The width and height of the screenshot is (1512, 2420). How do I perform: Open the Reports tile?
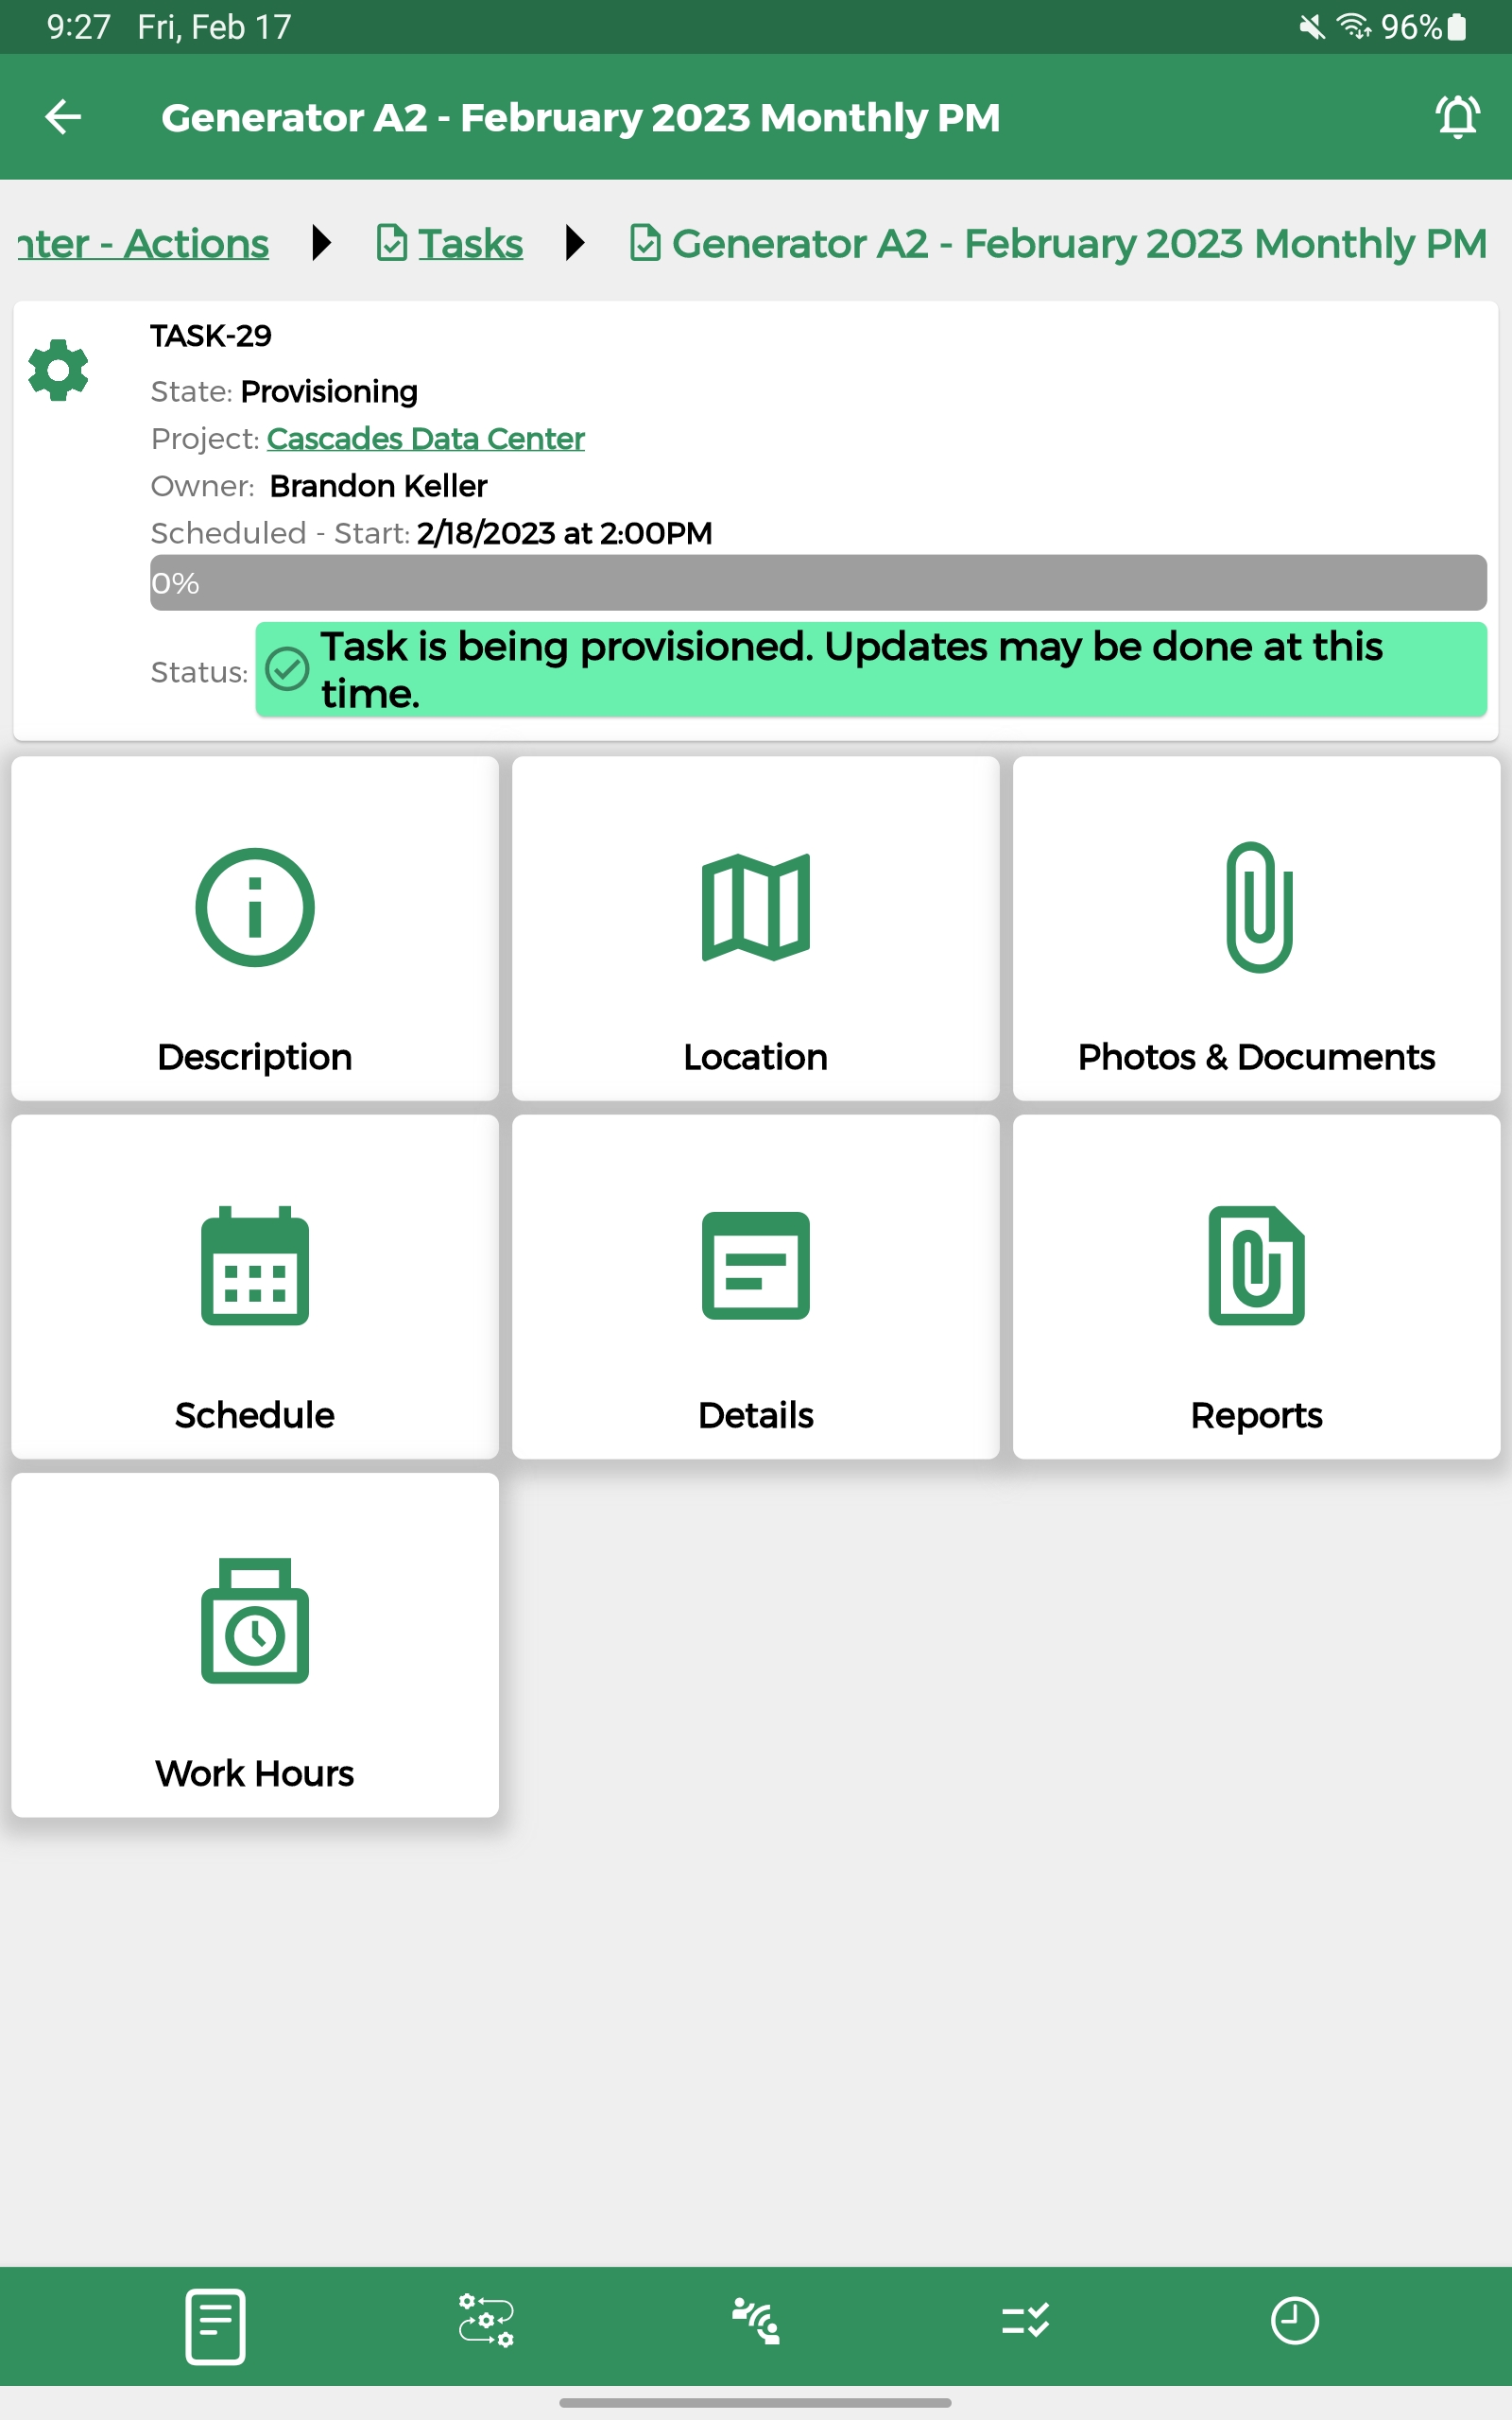coord(1256,1286)
